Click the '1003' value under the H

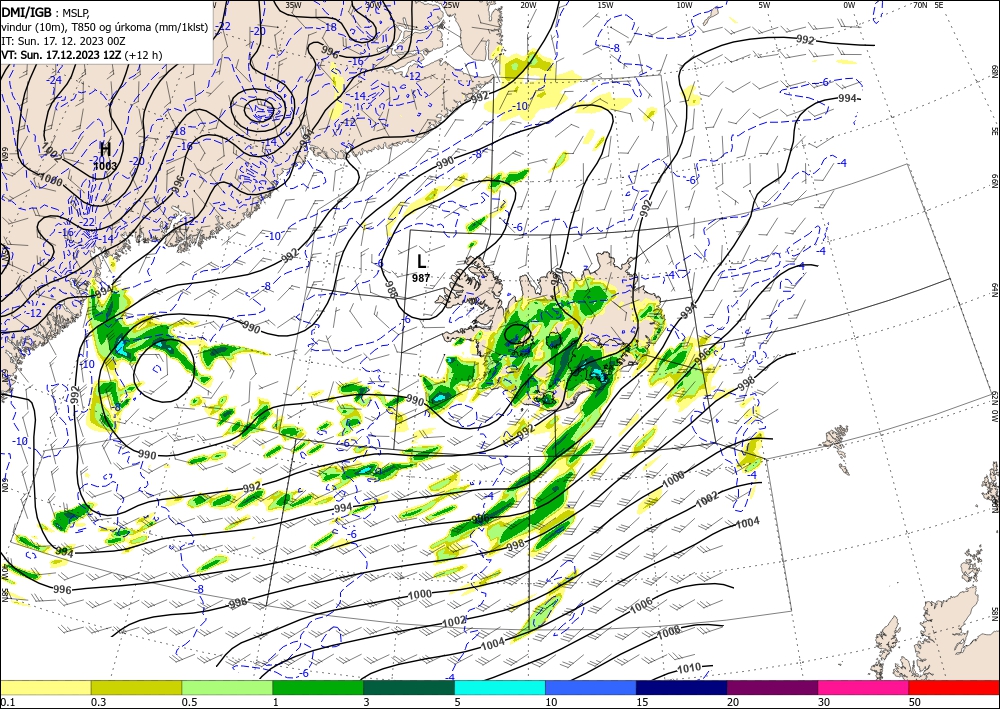(x=105, y=166)
